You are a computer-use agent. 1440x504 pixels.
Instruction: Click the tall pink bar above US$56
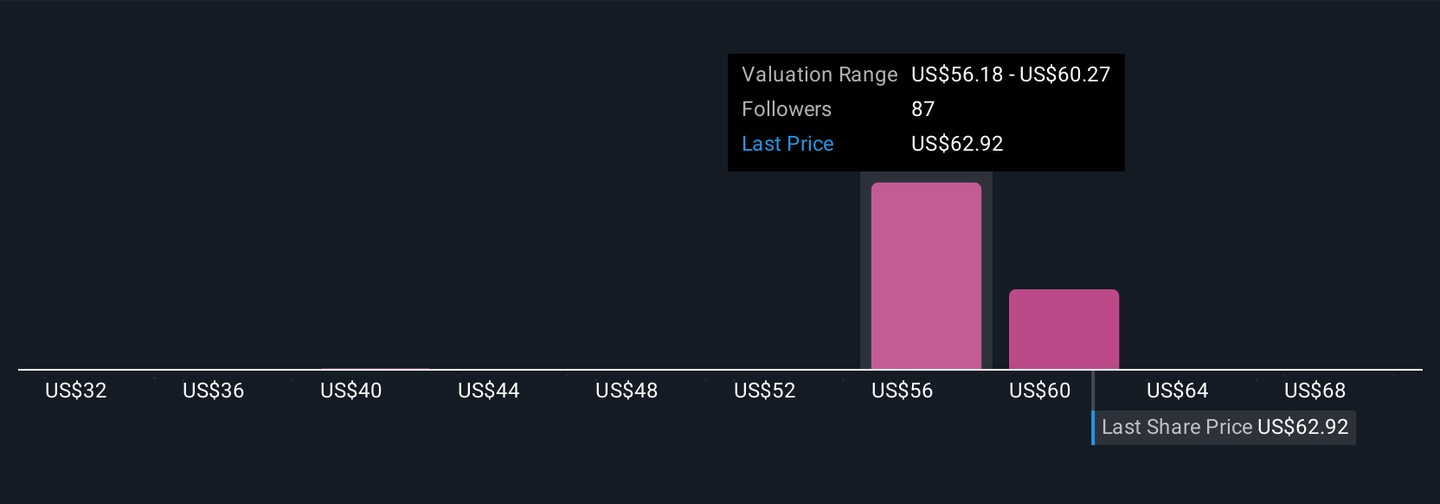click(926, 276)
